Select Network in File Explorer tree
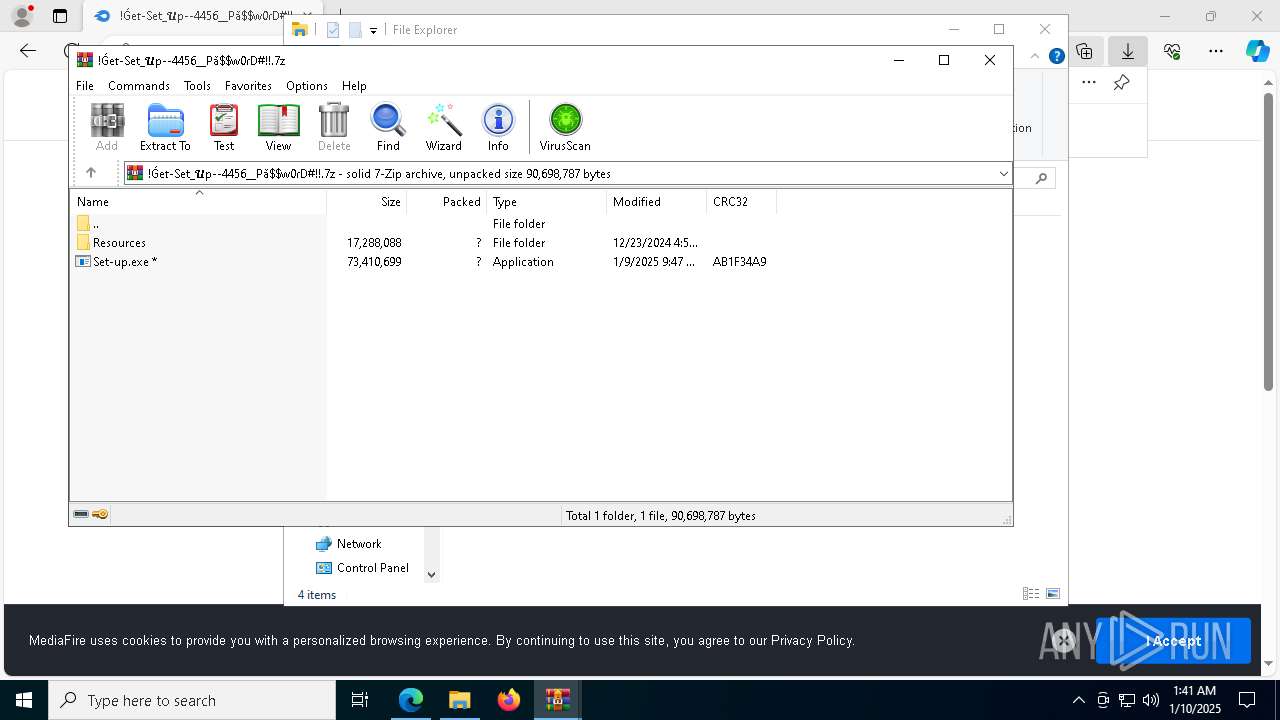 coord(359,544)
